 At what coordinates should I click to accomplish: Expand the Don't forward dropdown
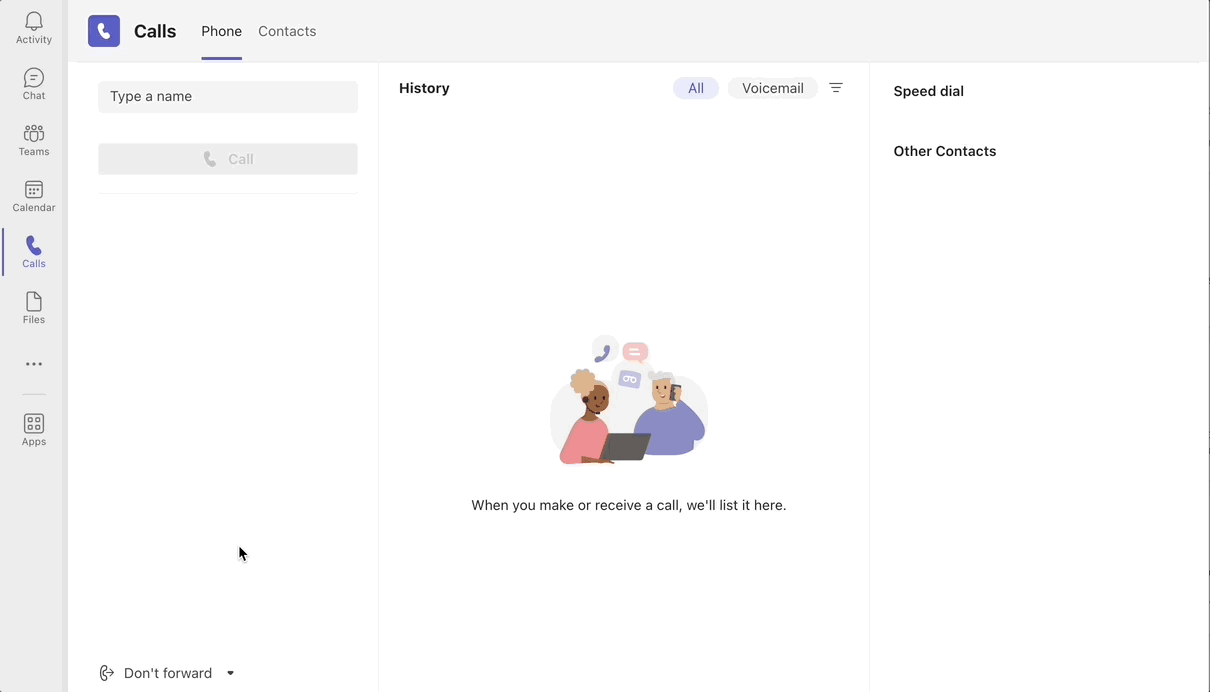[x=230, y=673]
